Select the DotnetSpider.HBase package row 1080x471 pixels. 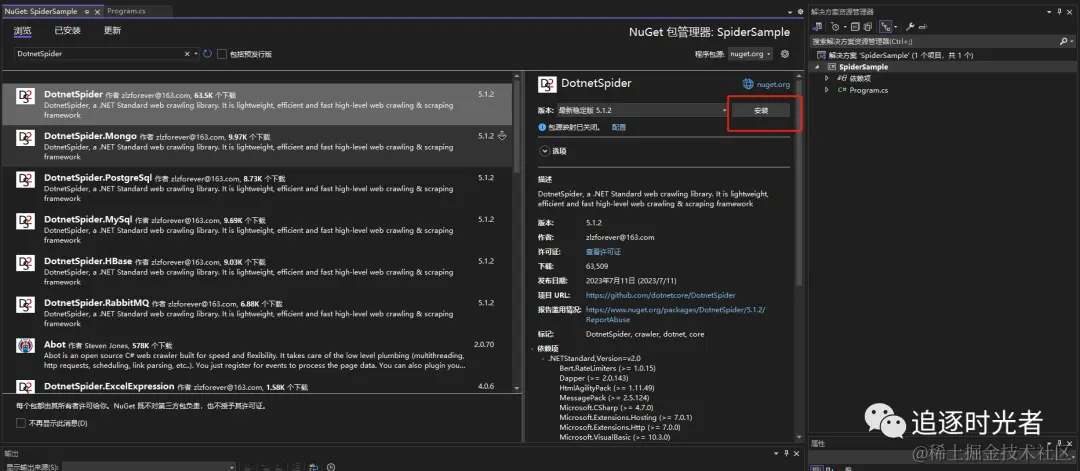[x=257, y=270]
